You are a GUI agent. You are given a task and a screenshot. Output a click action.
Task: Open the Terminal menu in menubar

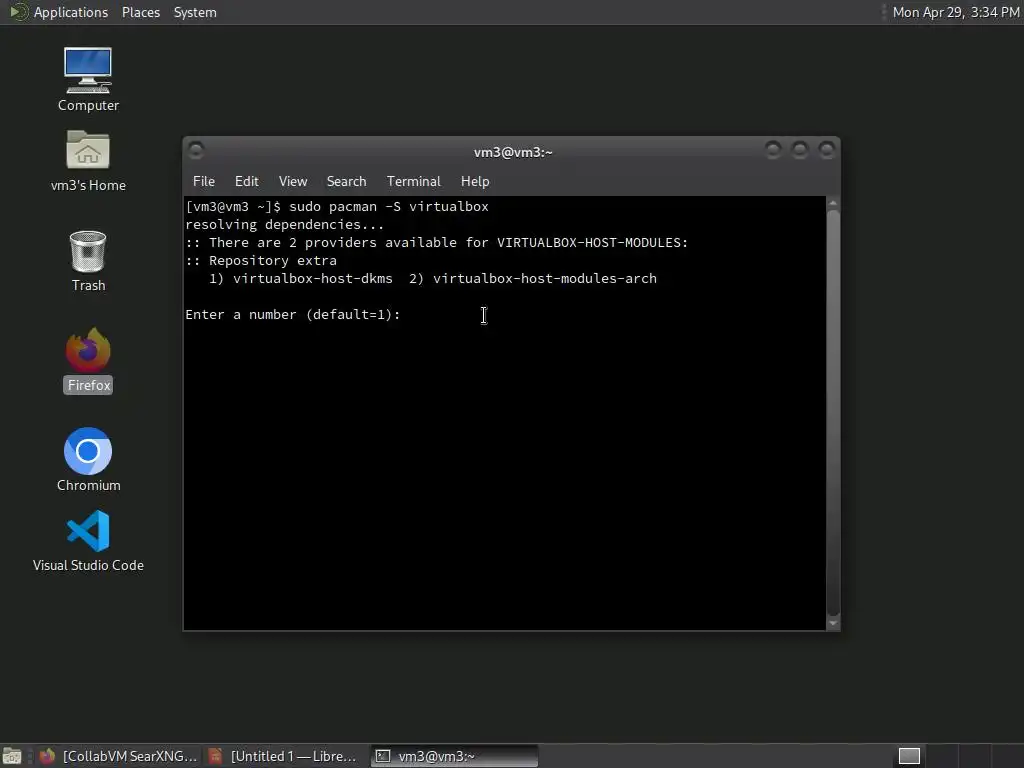pos(413,182)
